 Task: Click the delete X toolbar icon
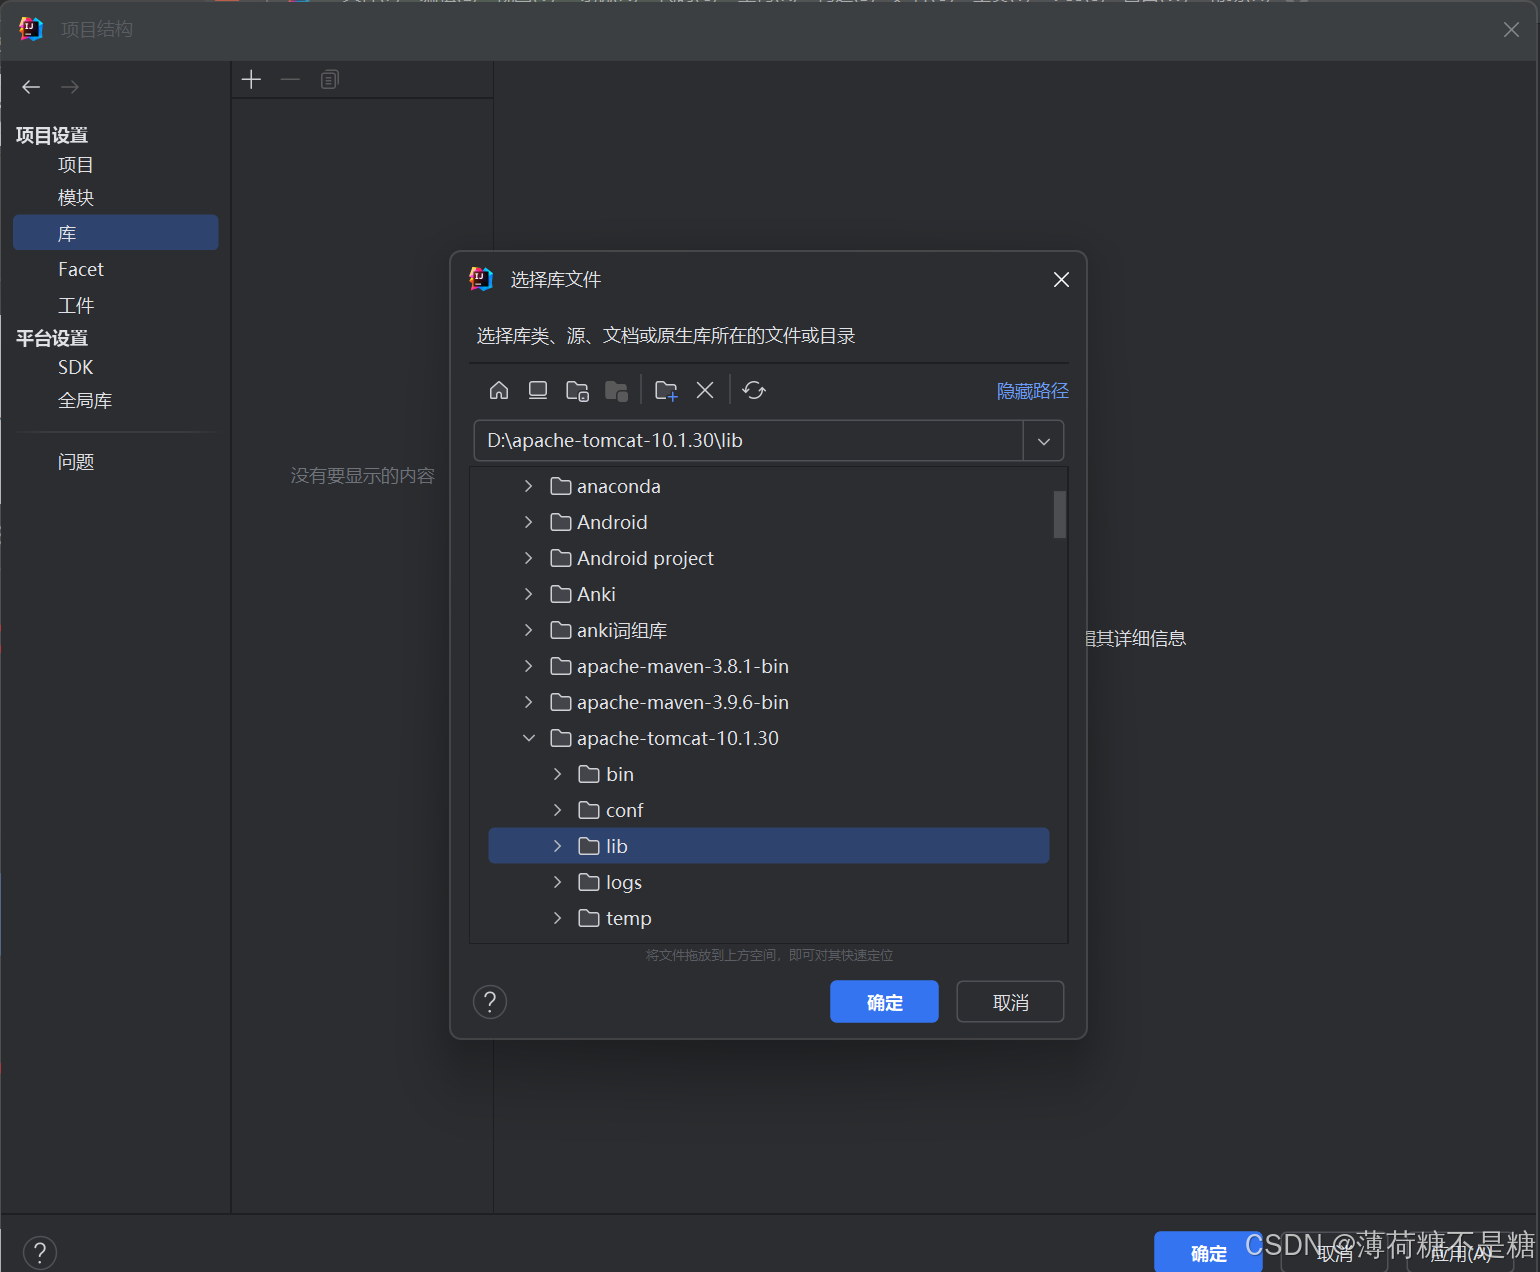(x=705, y=390)
